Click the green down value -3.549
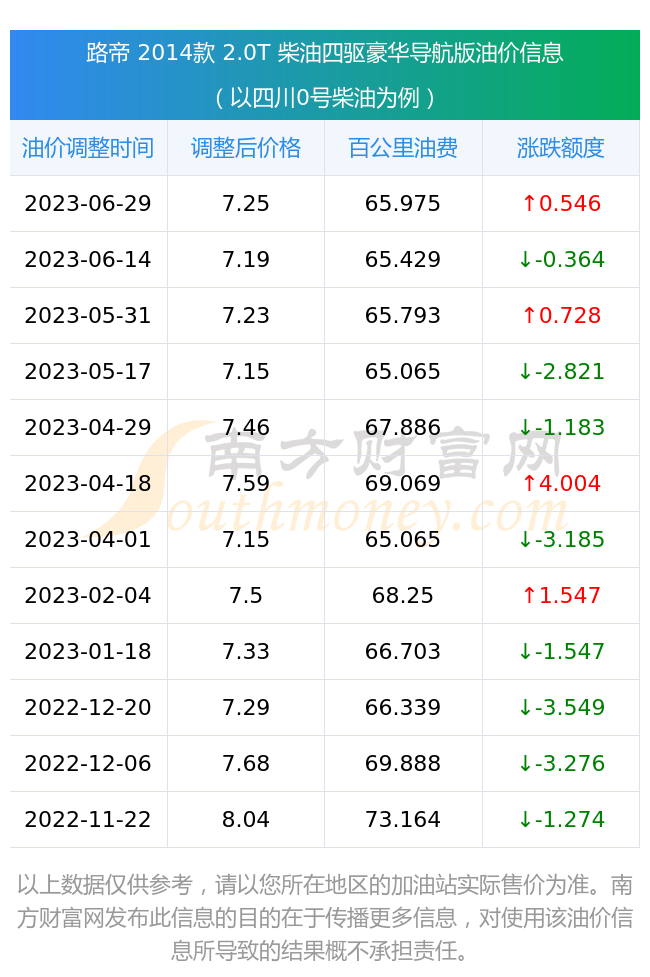This screenshot has width=650, height=977. click(562, 708)
